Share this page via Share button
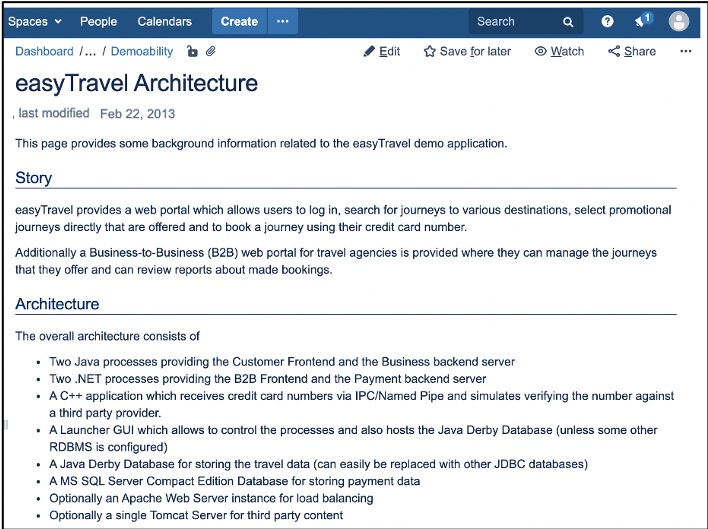Viewport: 708px width, 529px height. click(x=632, y=51)
